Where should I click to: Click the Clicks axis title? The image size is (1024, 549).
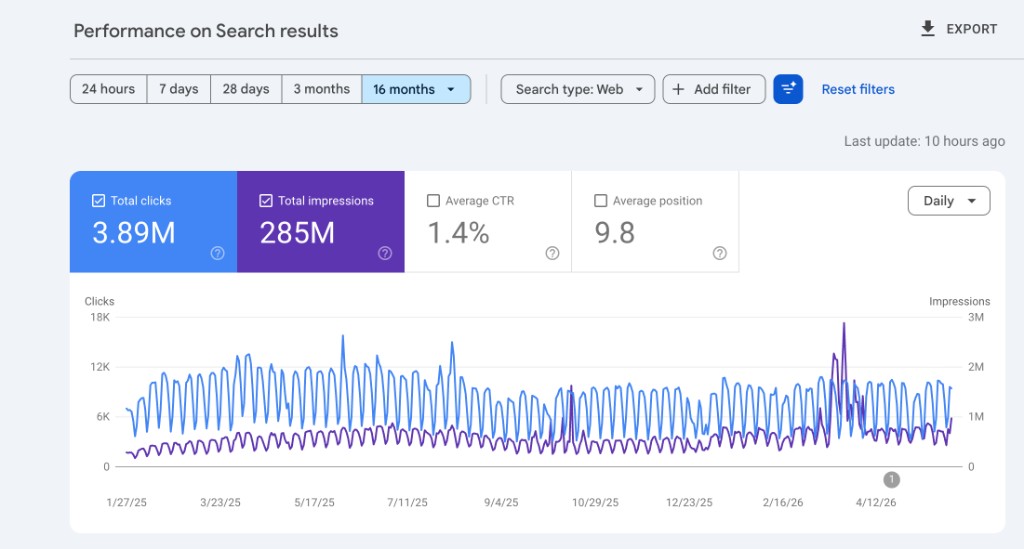99,301
